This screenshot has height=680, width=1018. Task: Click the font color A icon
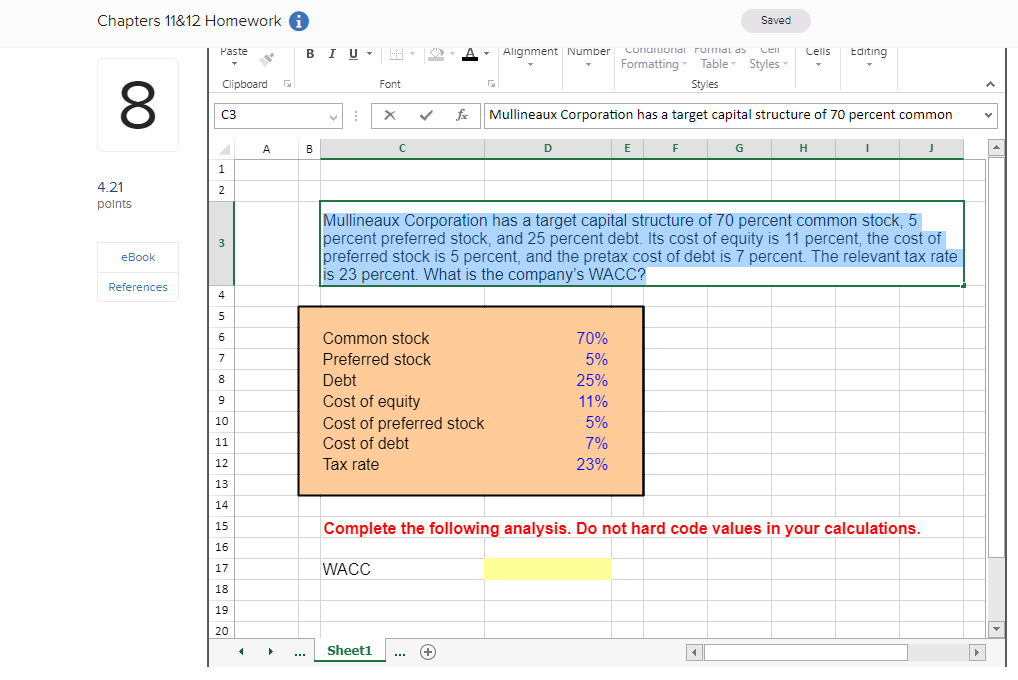(x=470, y=54)
